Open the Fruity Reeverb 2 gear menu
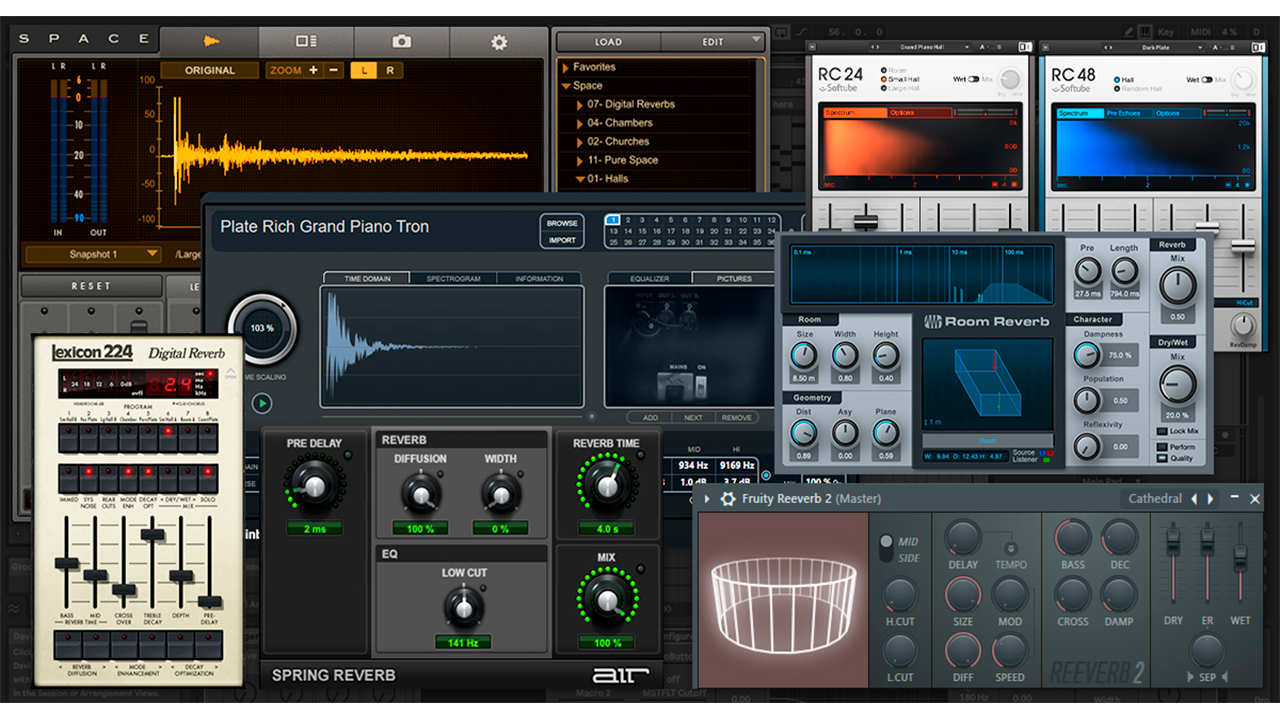The width and height of the screenshot is (1280, 720). (728, 499)
